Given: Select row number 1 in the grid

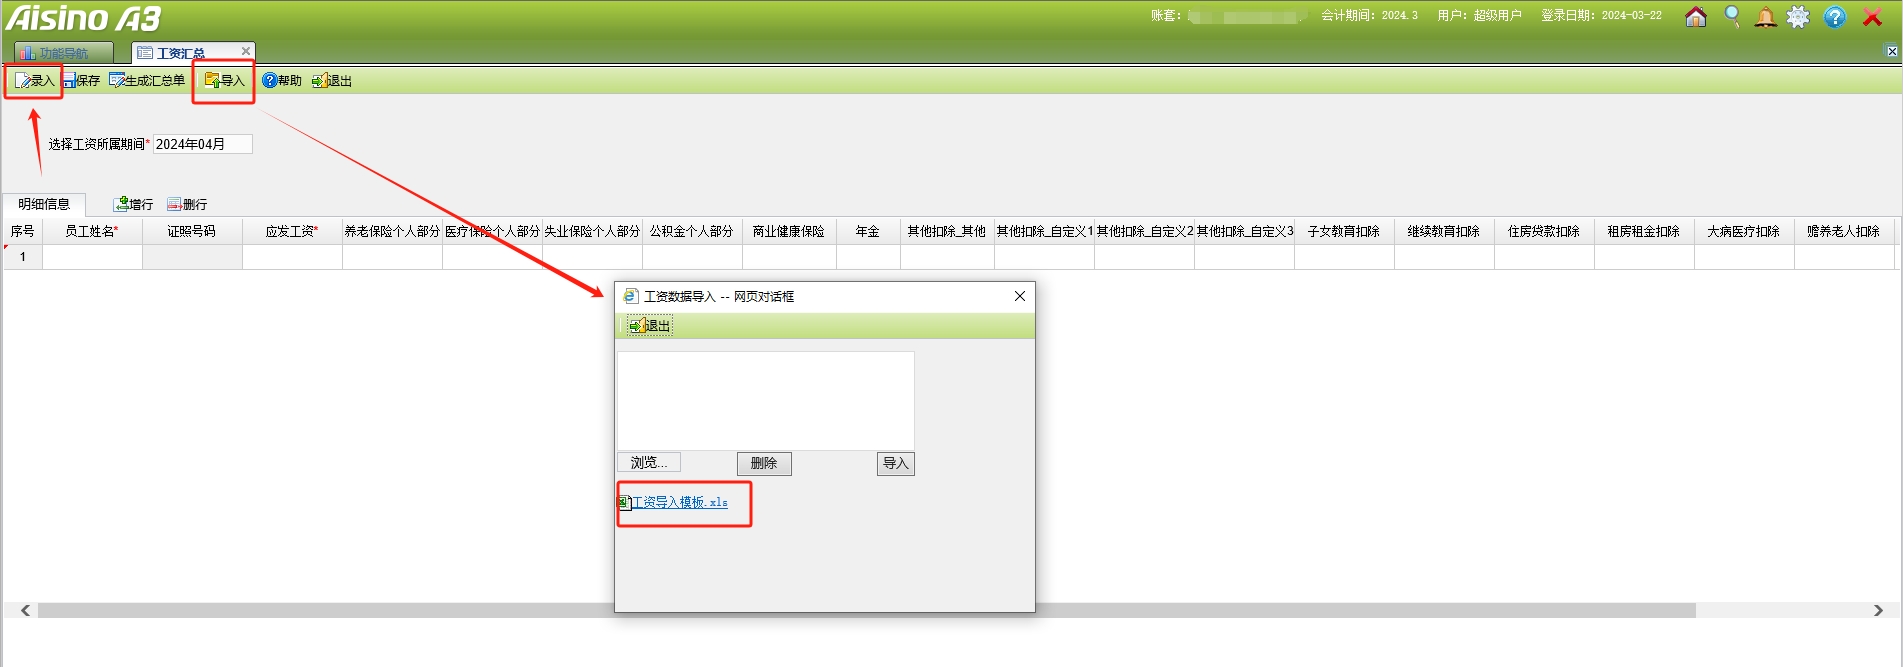Looking at the screenshot, I should tap(23, 257).
